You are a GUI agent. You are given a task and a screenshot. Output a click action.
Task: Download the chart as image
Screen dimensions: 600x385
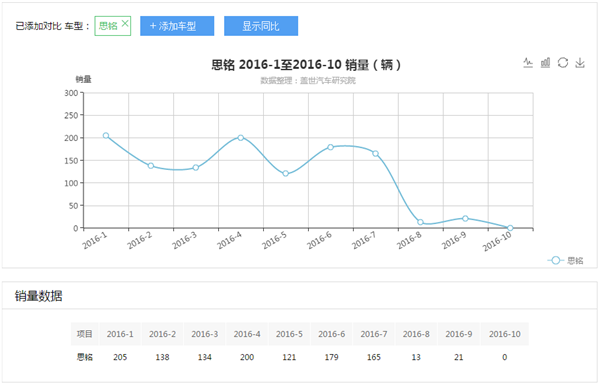(580, 63)
